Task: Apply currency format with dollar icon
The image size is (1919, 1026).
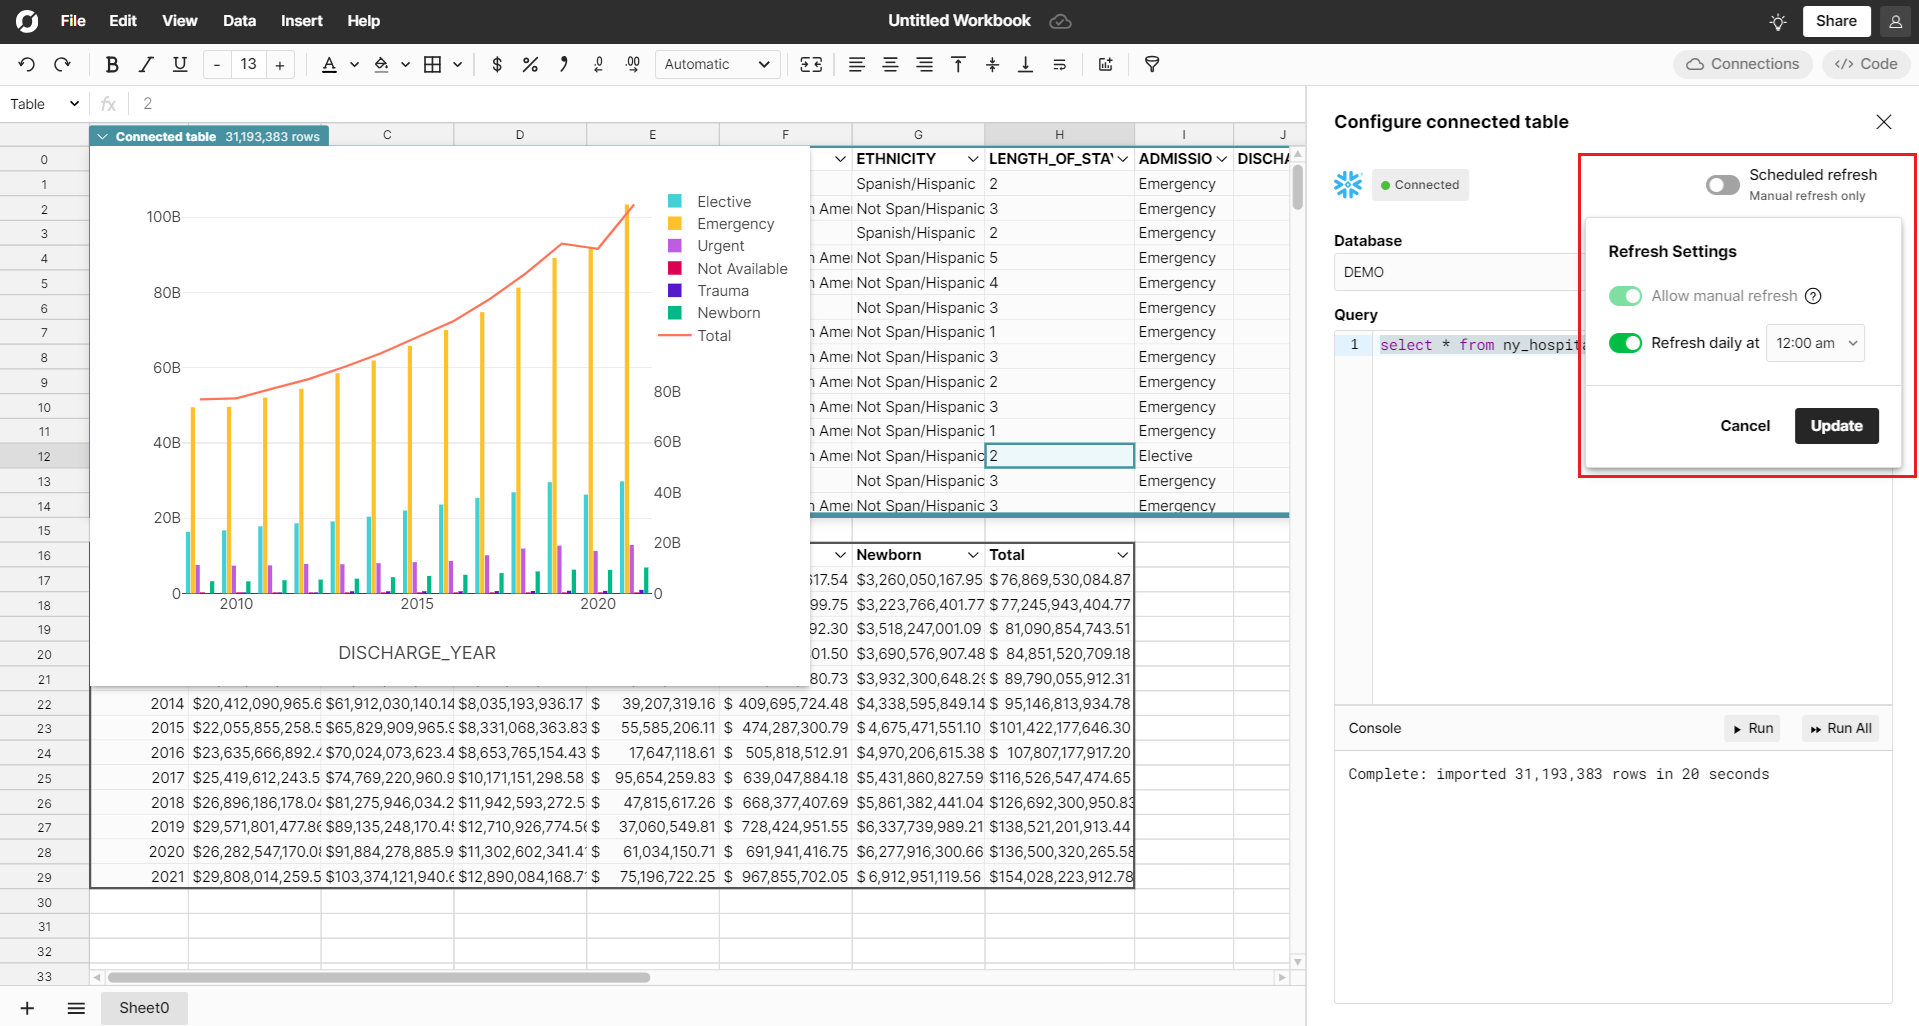Action: (x=497, y=64)
